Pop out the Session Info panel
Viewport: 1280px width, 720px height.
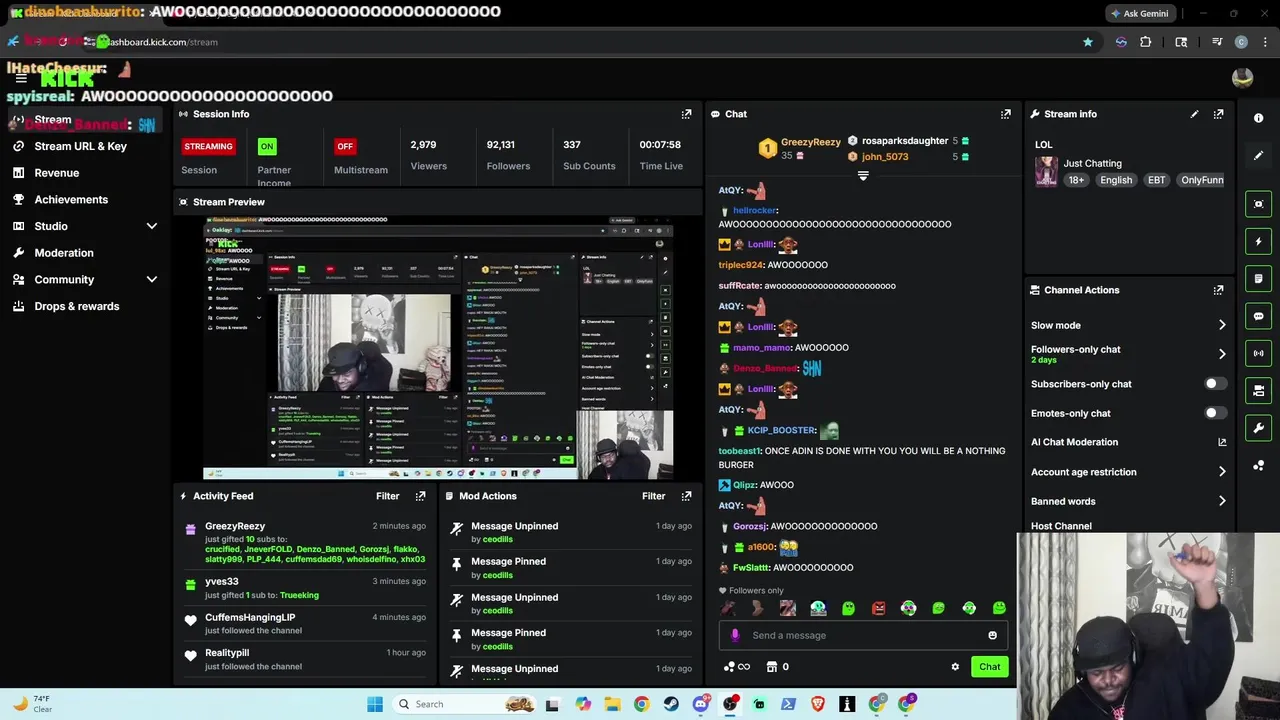click(686, 114)
